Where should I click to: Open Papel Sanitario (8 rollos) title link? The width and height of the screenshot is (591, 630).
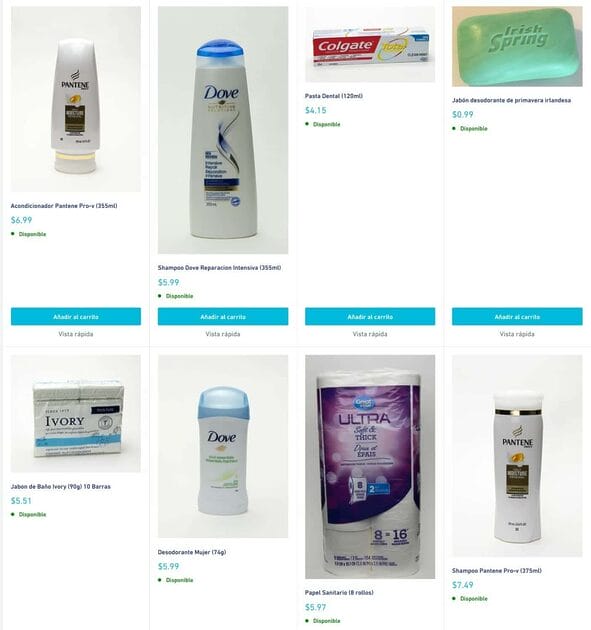[339, 592]
